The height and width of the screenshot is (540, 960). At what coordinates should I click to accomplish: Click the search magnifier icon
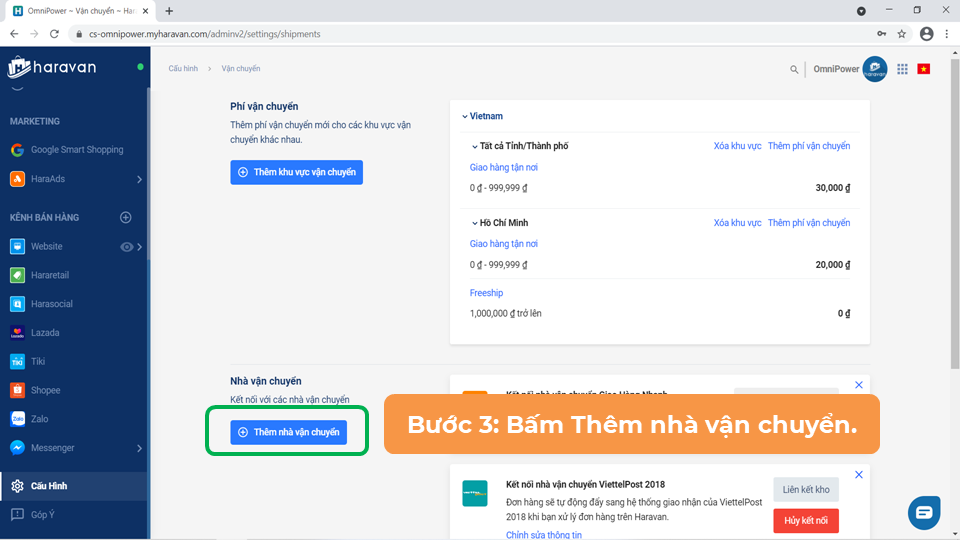tap(794, 69)
